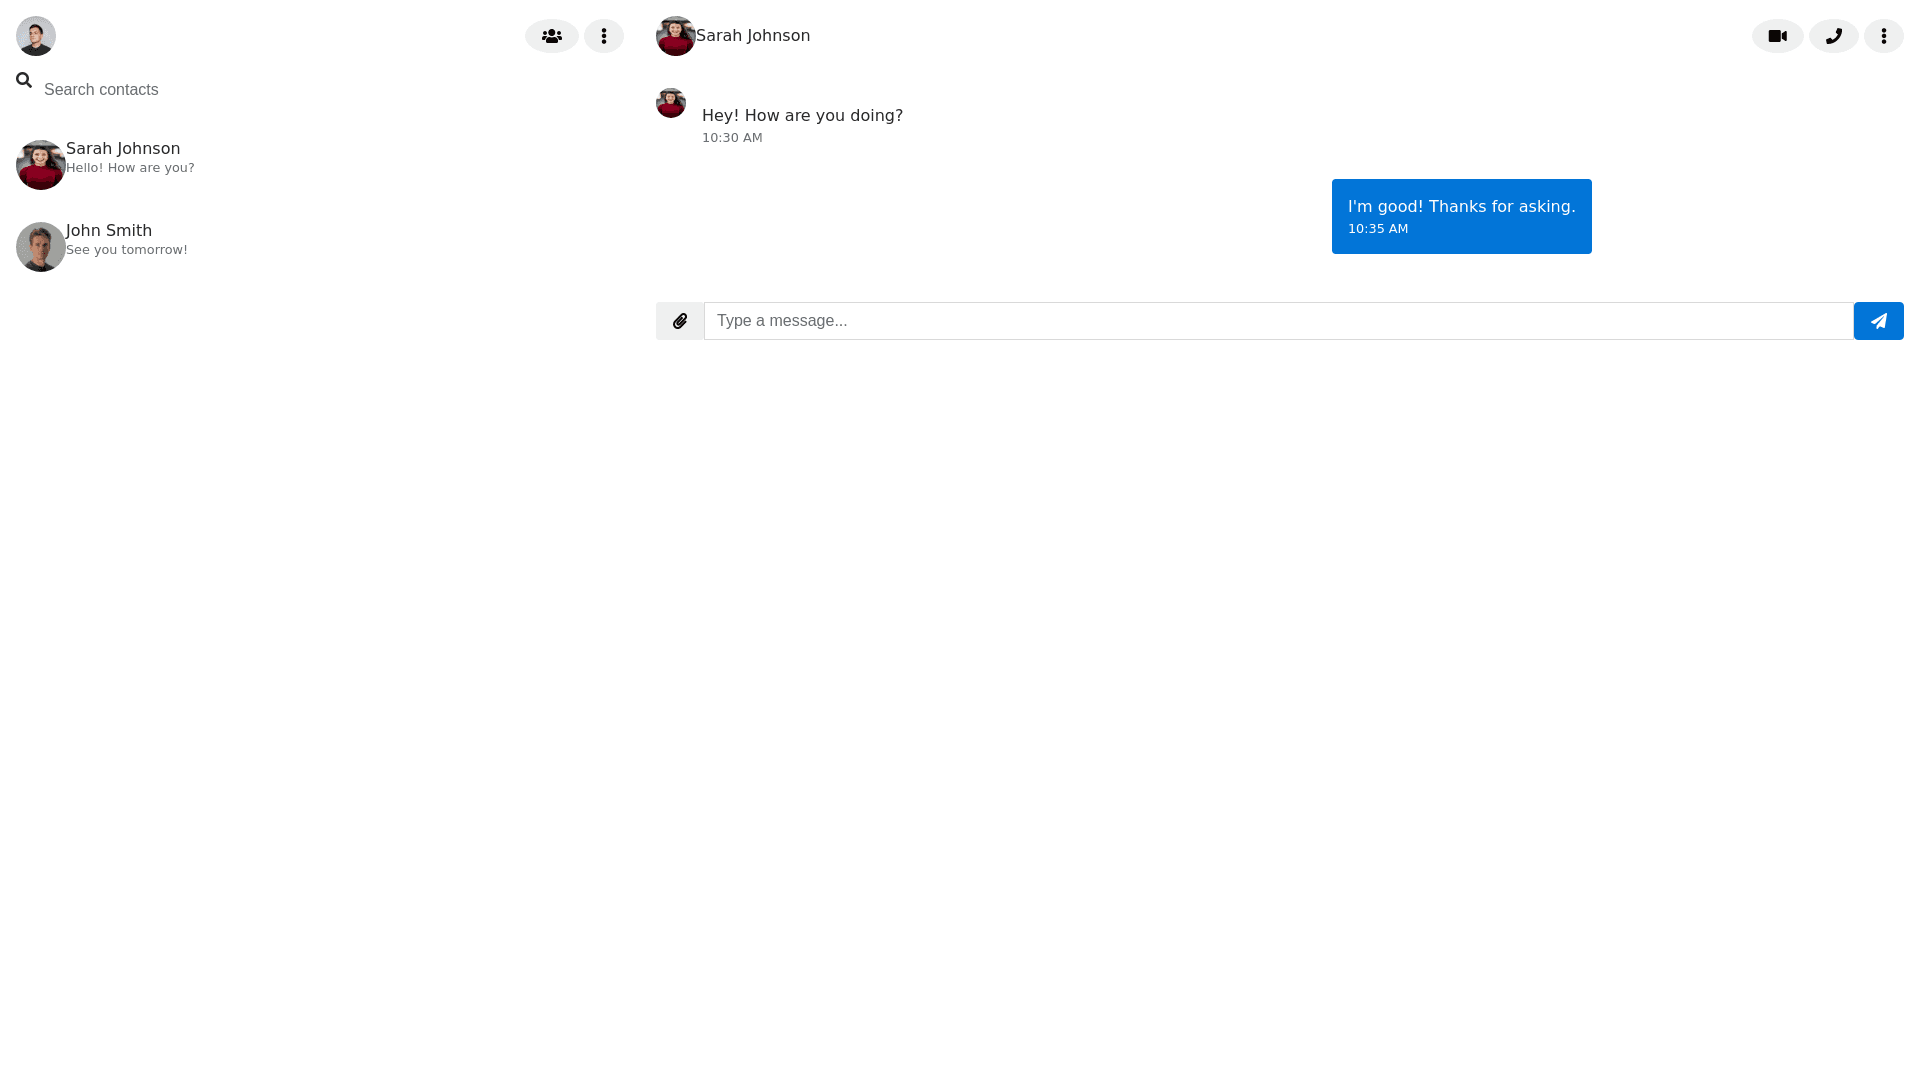1920x1080 pixels.
Task: Click Sarah Johnson's name in chat header
Action: (753, 36)
